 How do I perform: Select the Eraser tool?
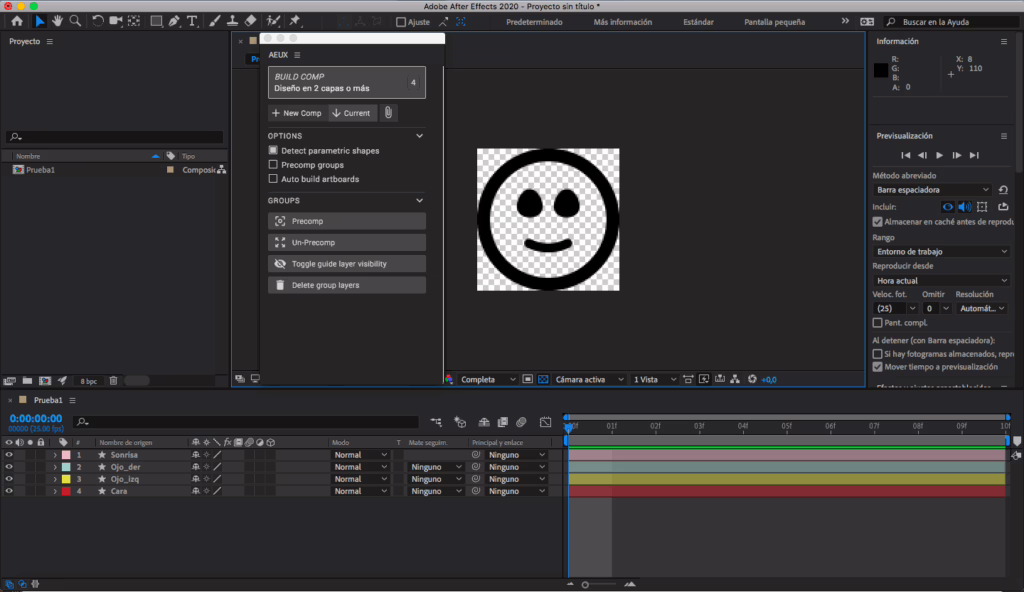click(x=250, y=21)
